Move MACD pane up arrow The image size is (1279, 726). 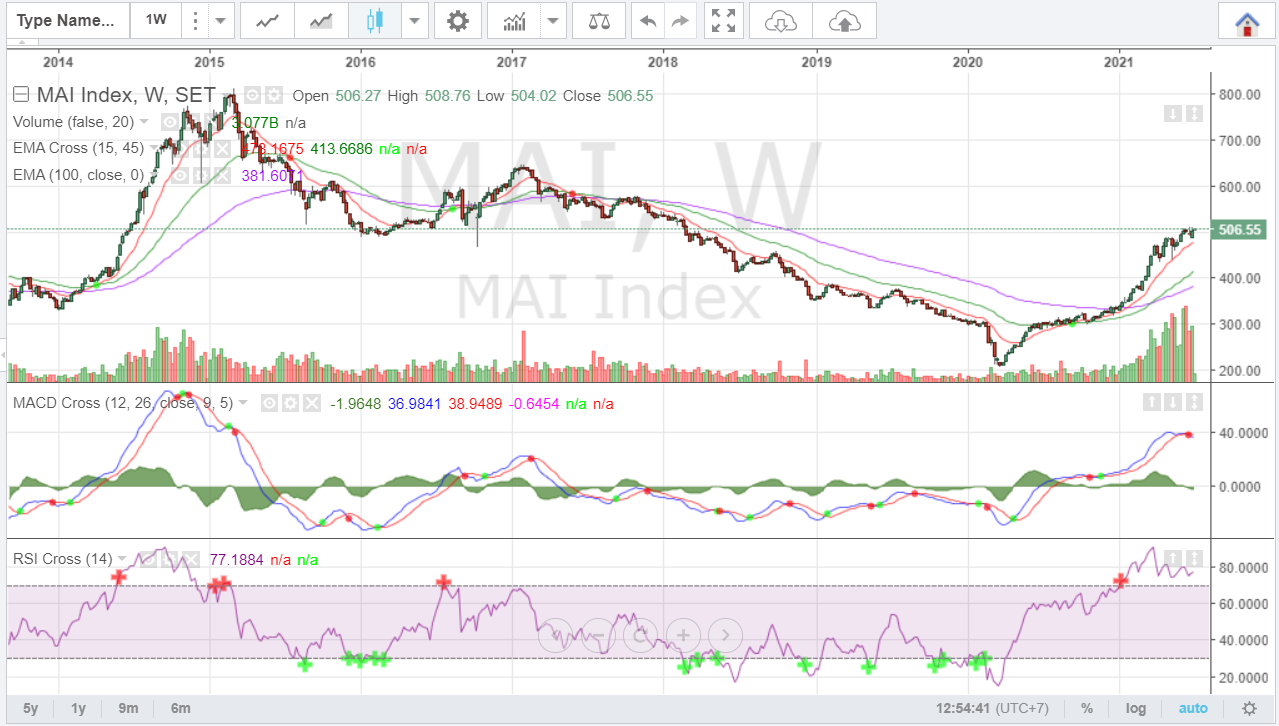1152,402
